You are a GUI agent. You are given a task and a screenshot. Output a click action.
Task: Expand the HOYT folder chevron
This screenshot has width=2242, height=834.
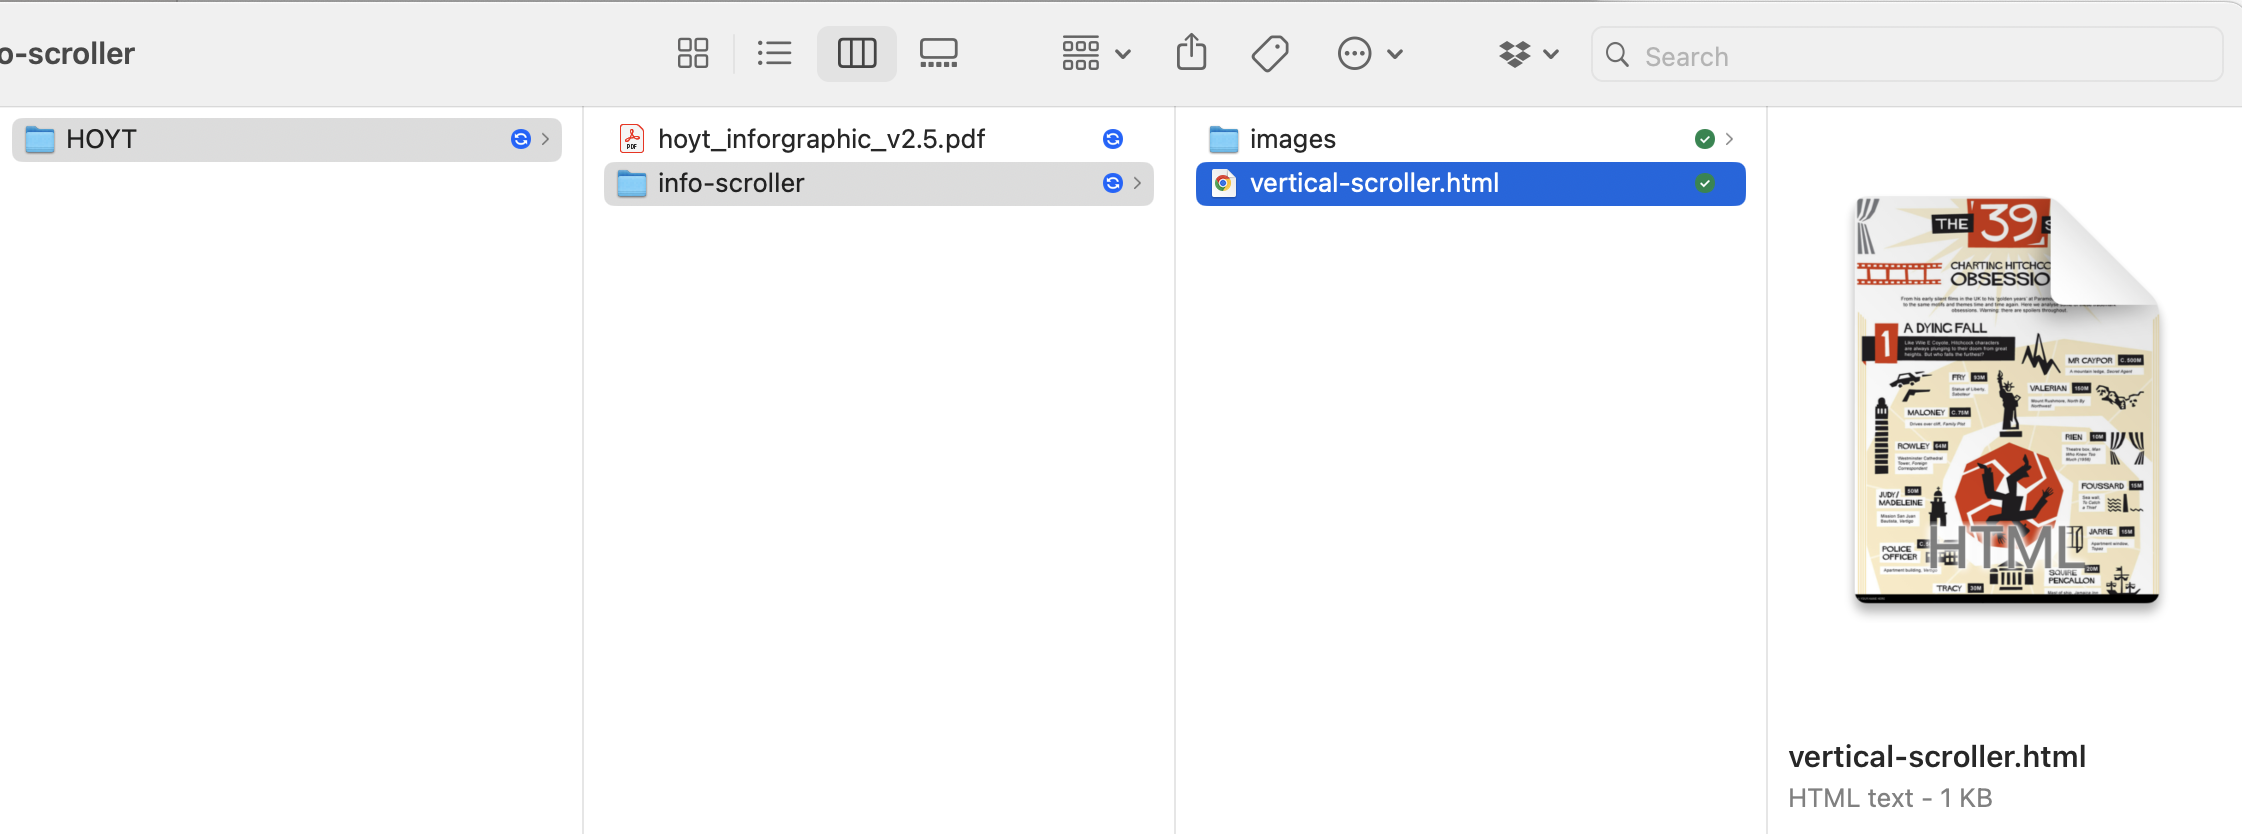point(545,139)
